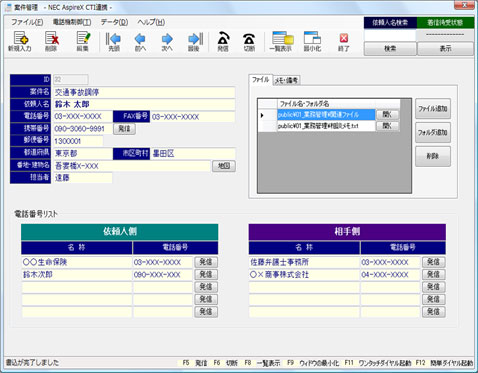This screenshot has height=373, width=478.
Task: Close the 案件管理 window
Action: (x=464, y=4)
